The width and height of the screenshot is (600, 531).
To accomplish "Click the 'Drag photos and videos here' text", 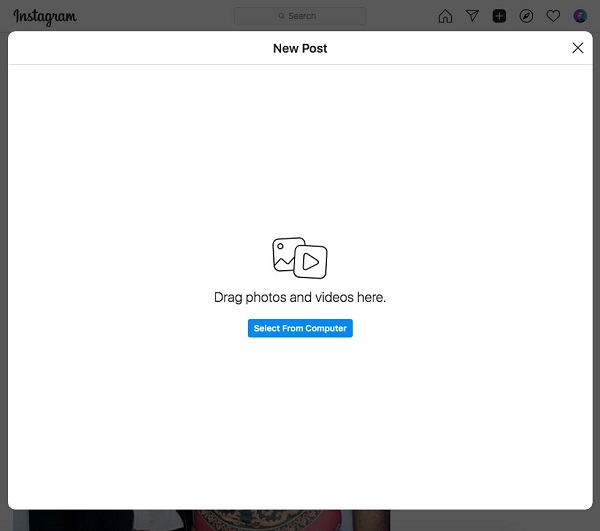I will [x=300, y=297].
